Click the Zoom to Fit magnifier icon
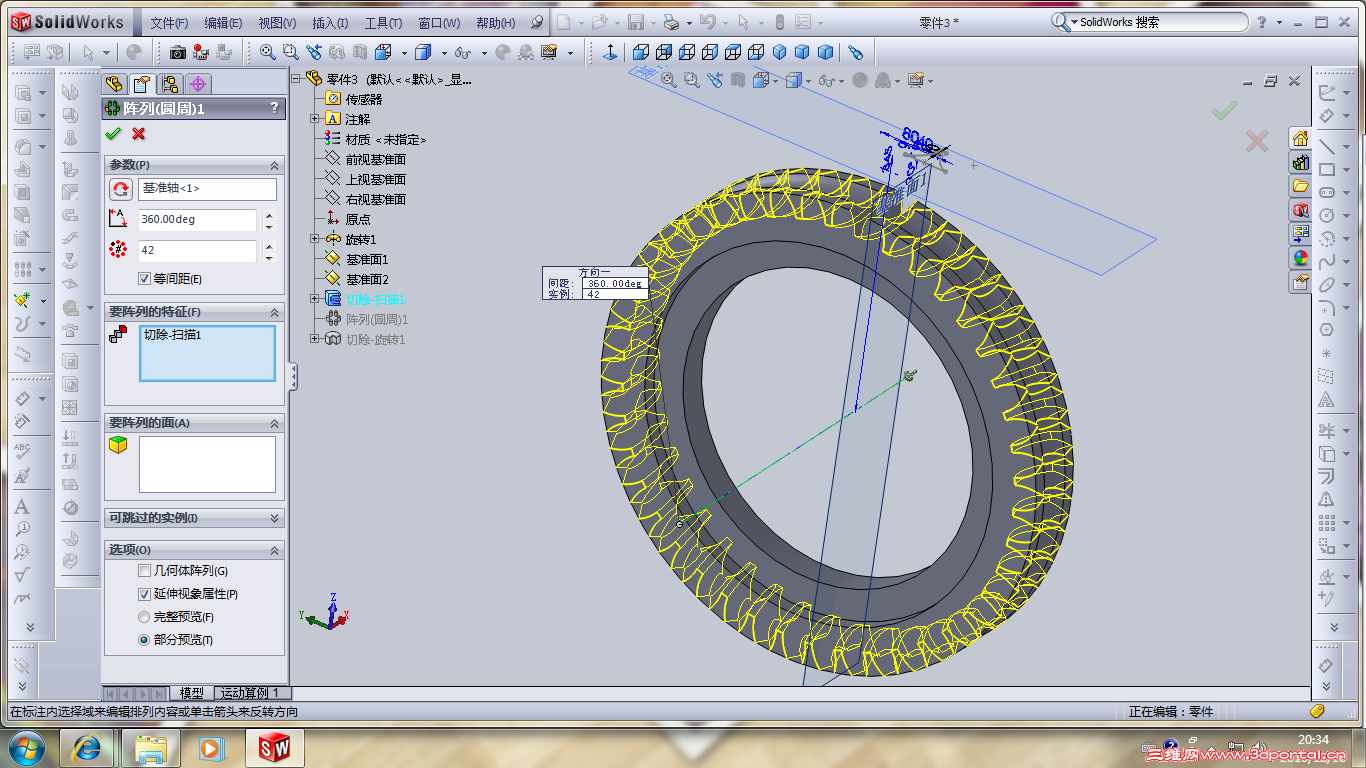 pos(268,52)
